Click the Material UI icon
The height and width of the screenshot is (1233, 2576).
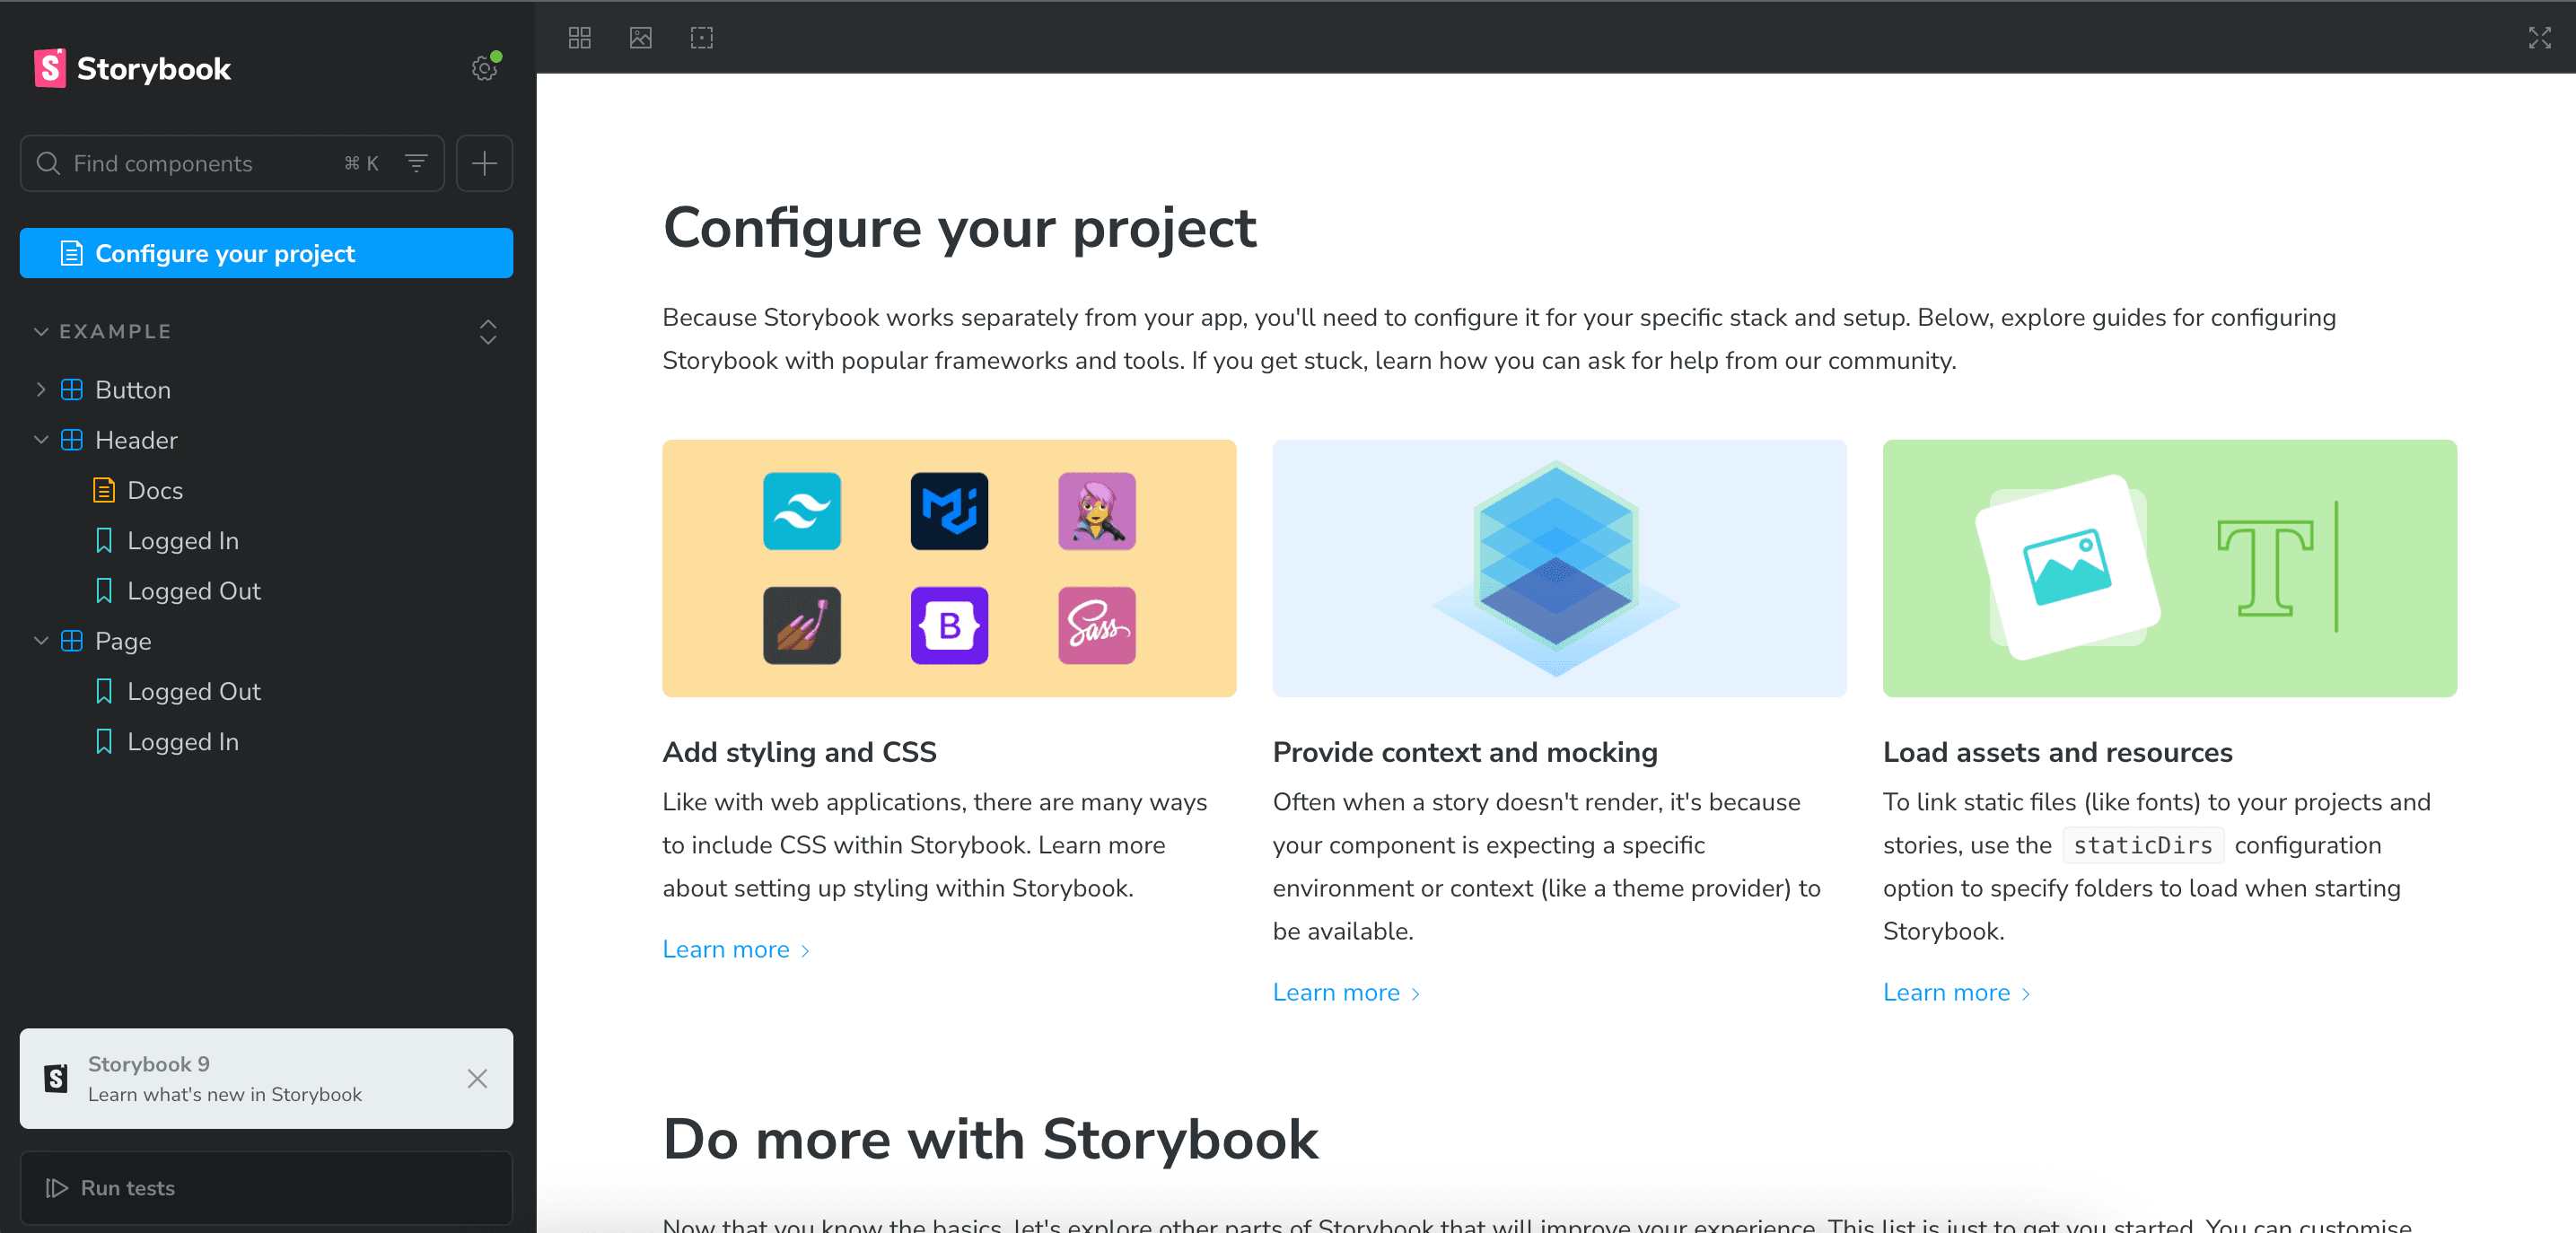(949, 511)
